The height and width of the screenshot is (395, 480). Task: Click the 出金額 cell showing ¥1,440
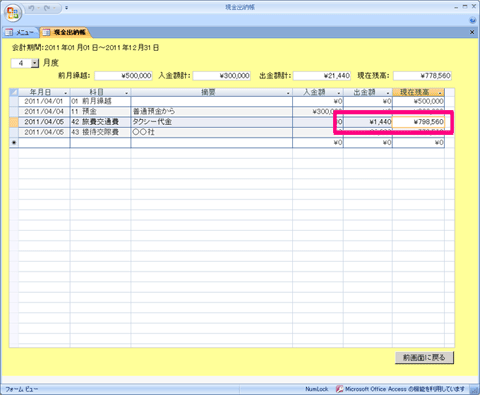click(x=368, y=122)
